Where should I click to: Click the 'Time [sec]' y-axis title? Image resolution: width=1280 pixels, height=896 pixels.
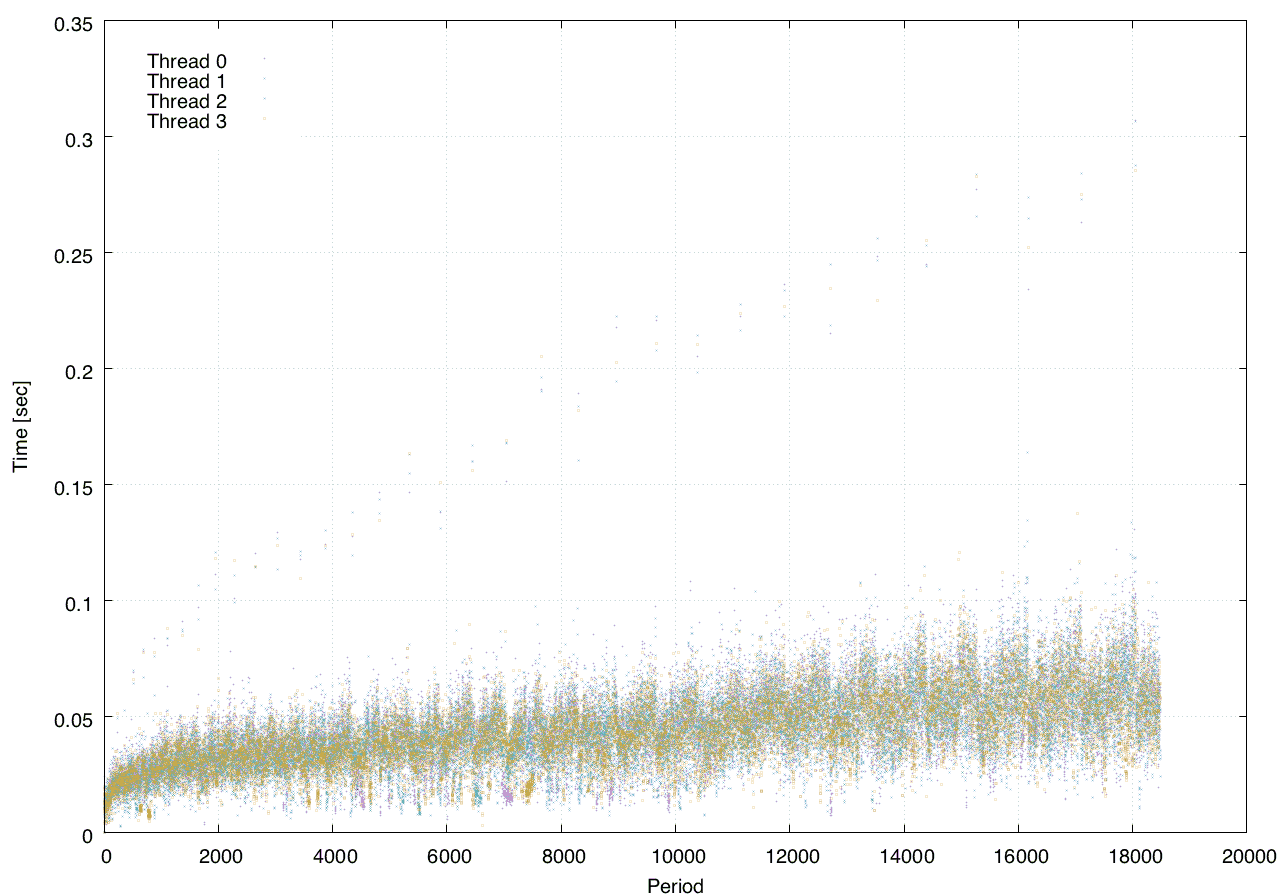pyautogui.click(x=20, y=426)
